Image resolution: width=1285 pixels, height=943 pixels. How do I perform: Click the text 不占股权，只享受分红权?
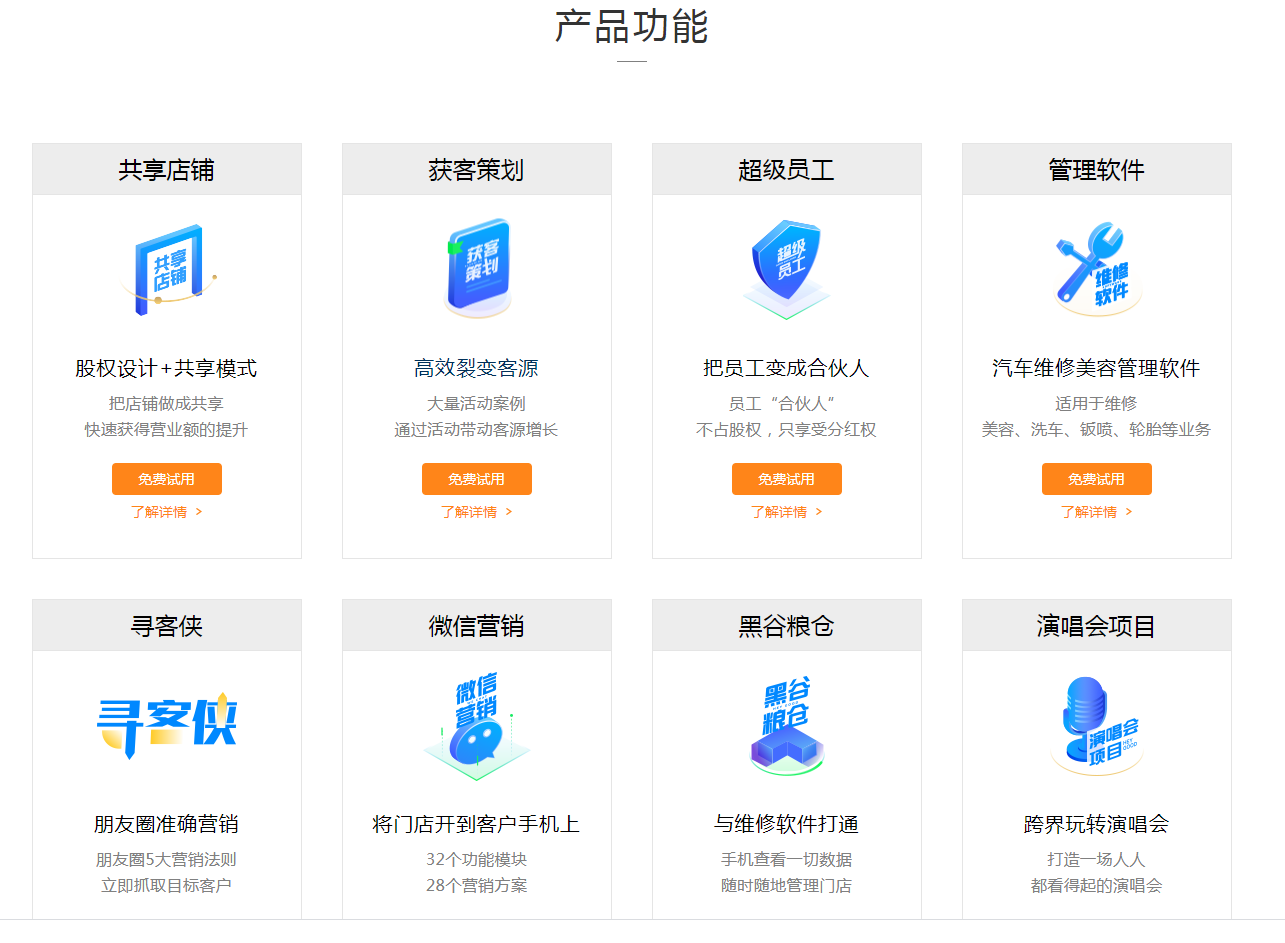(x=787, y=430)
